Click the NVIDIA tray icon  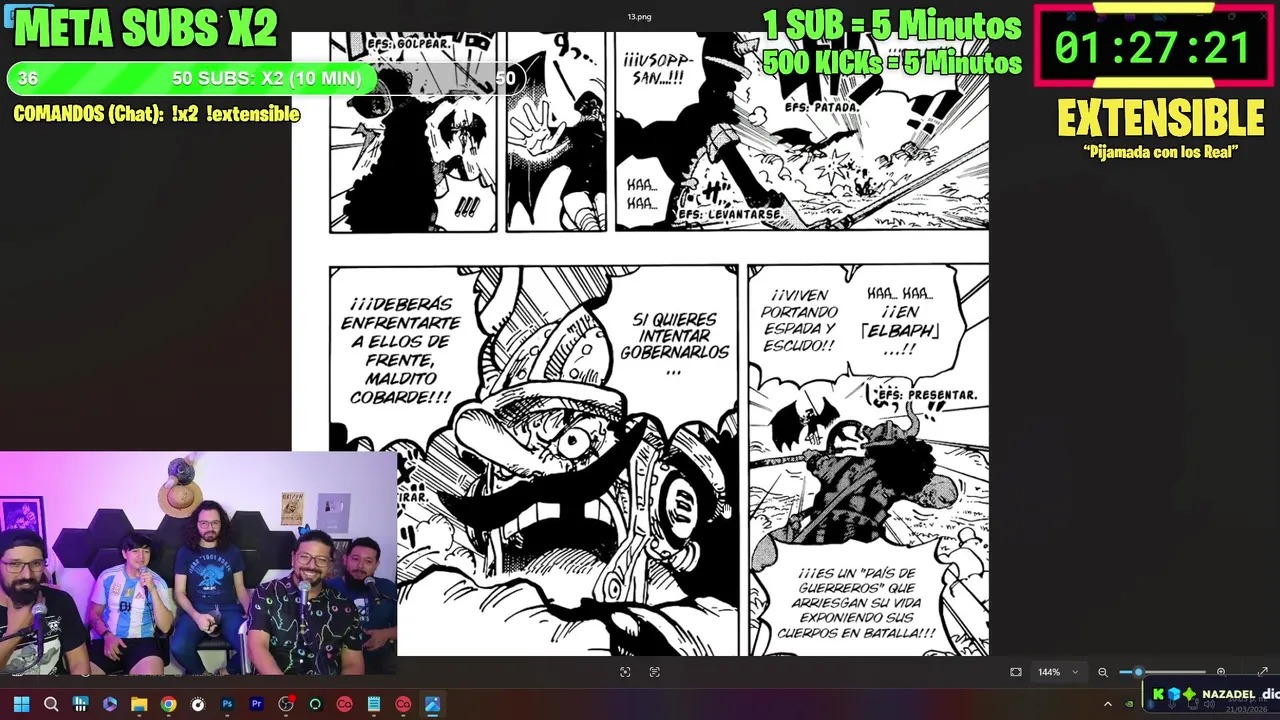click(1129, 704)
